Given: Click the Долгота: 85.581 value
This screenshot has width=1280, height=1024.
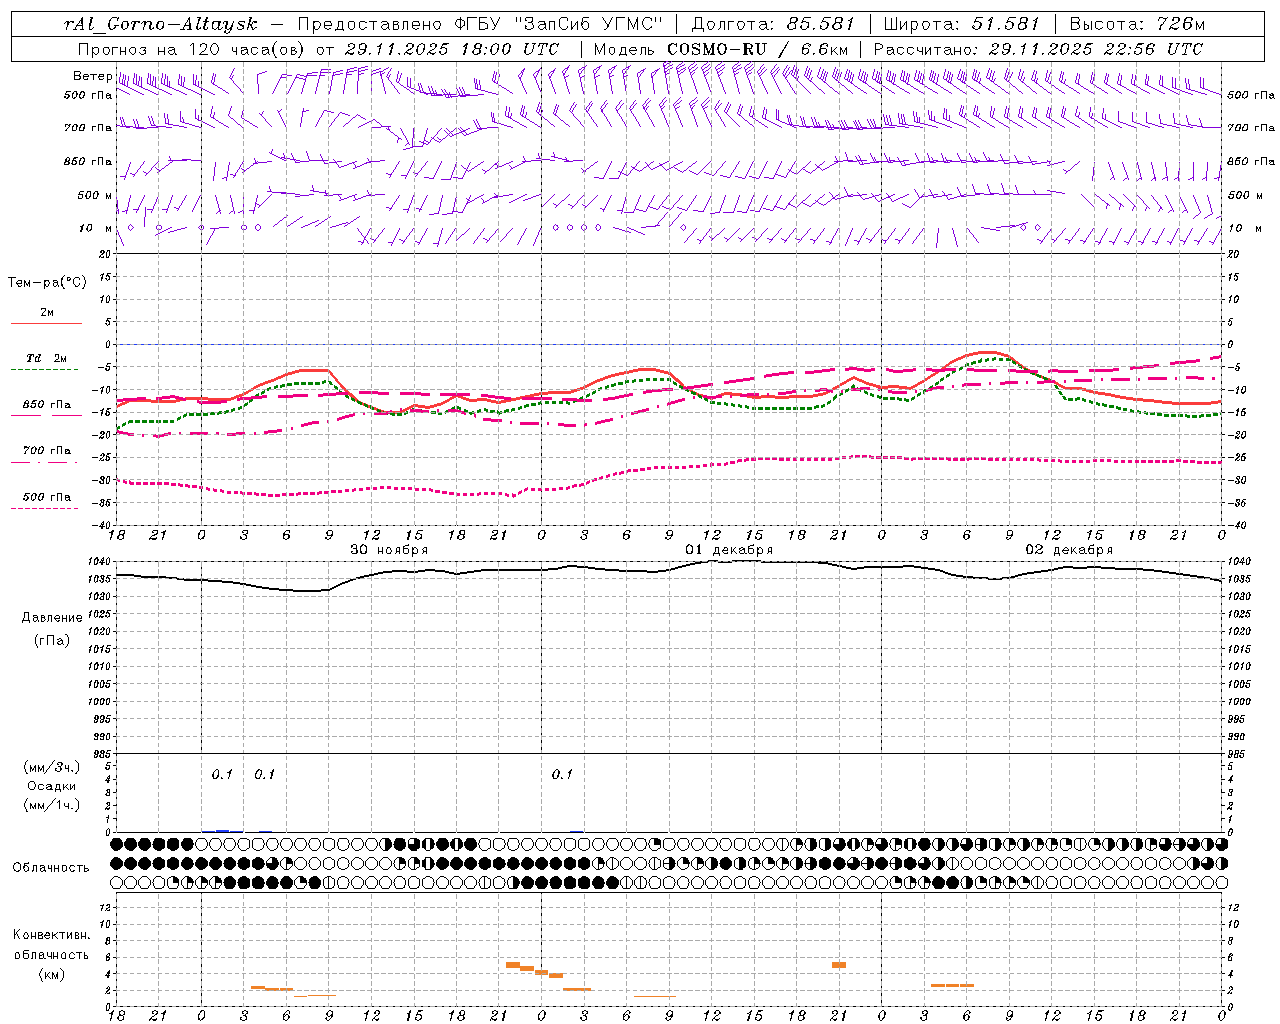Looking at the screenshot, I should (775, 24).
